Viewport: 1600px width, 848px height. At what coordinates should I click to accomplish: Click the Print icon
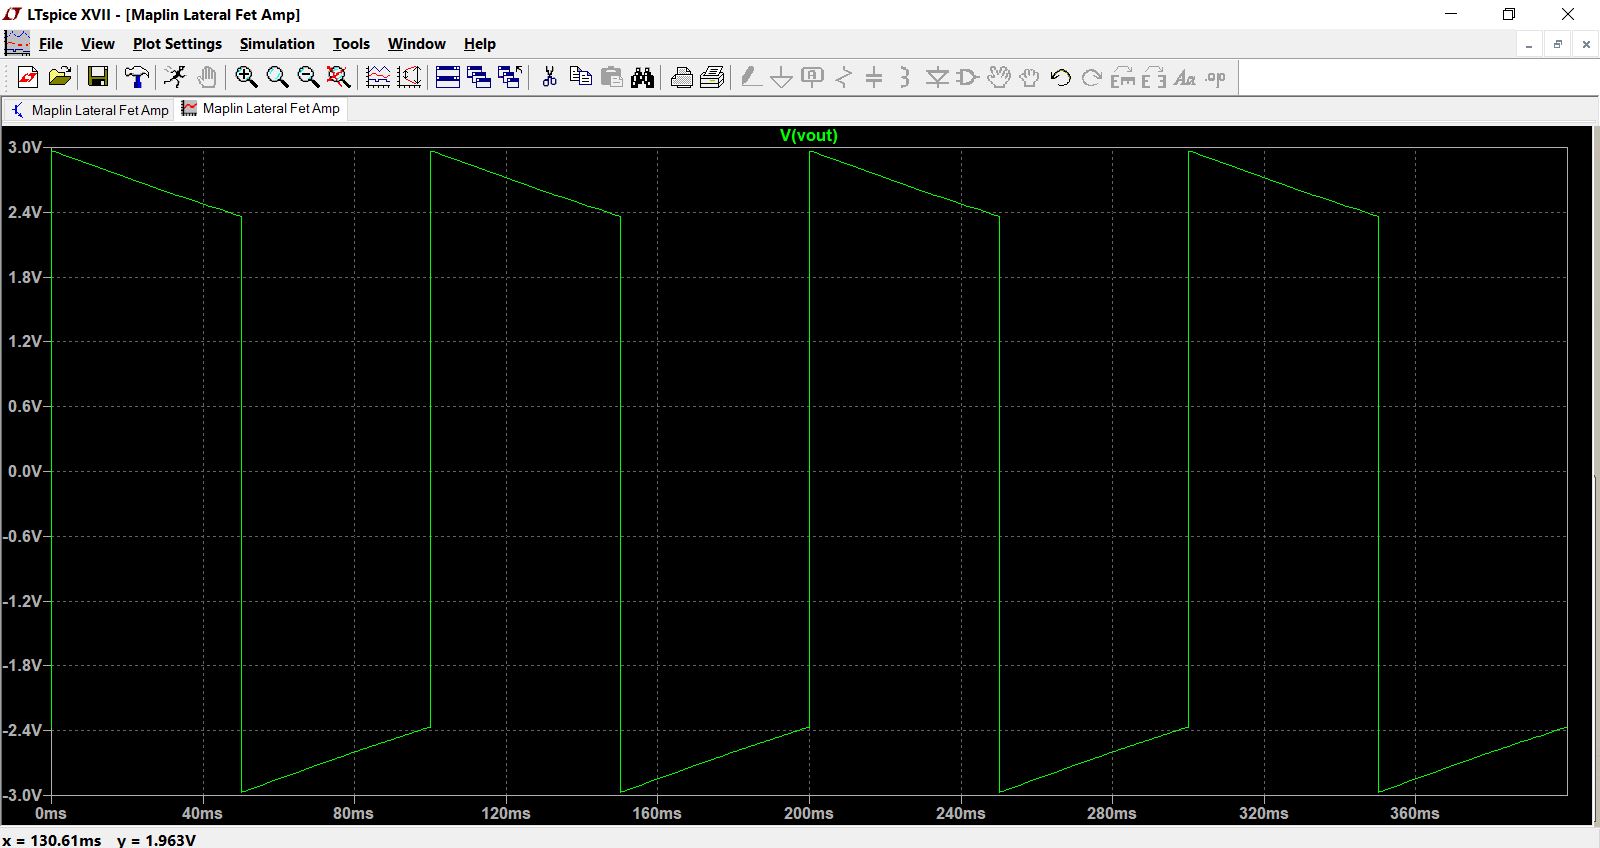click(712, 77)
